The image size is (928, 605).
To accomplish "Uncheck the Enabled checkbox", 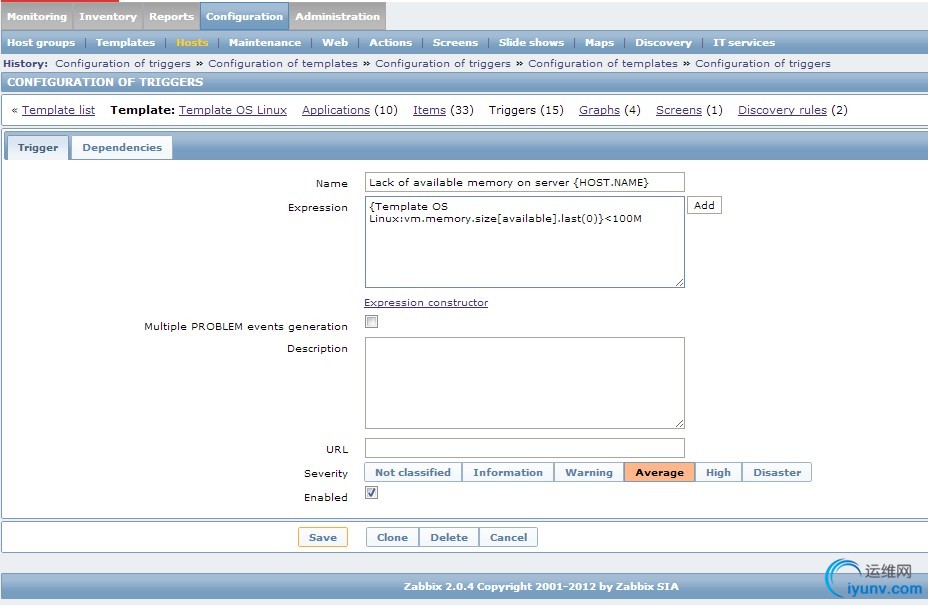I will [372, 493].
